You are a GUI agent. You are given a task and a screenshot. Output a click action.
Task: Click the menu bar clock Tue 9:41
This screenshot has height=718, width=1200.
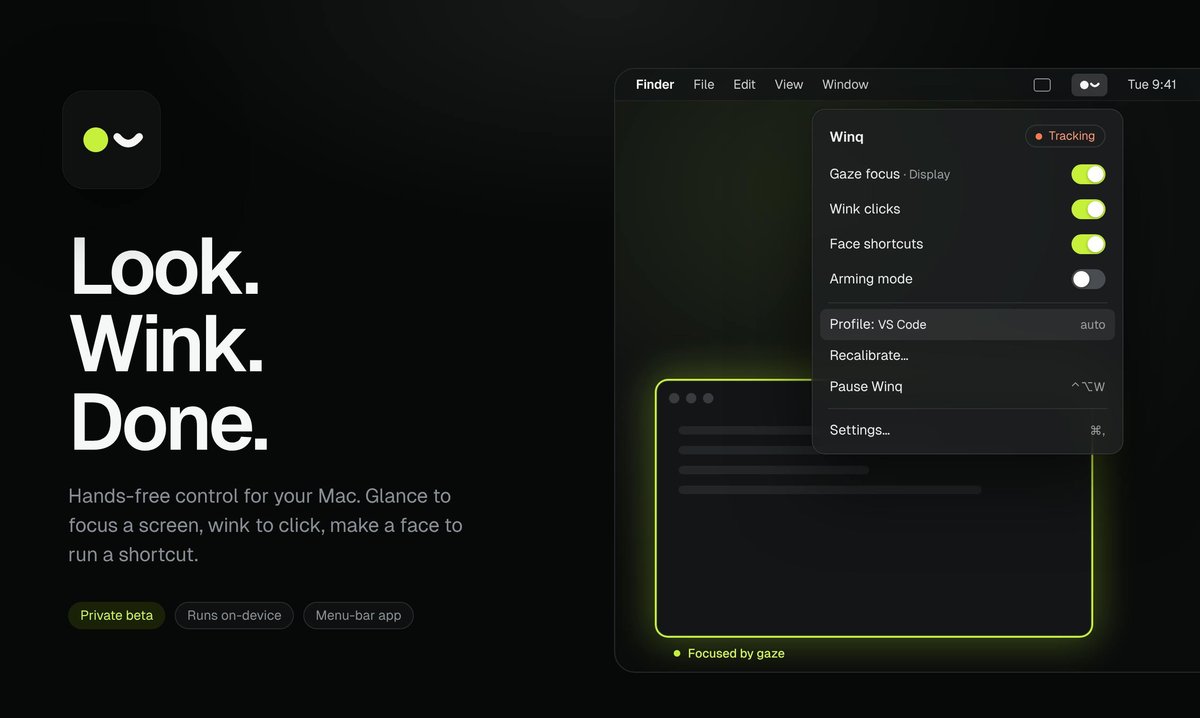(x=1152, y=85)
